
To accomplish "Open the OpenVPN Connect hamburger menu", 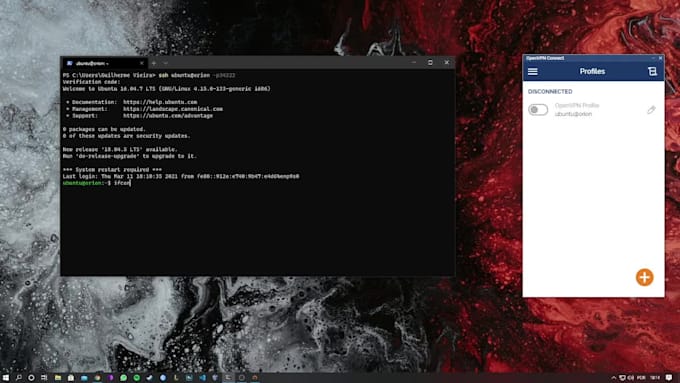I will pyautogui.click(x=533, y=72).
